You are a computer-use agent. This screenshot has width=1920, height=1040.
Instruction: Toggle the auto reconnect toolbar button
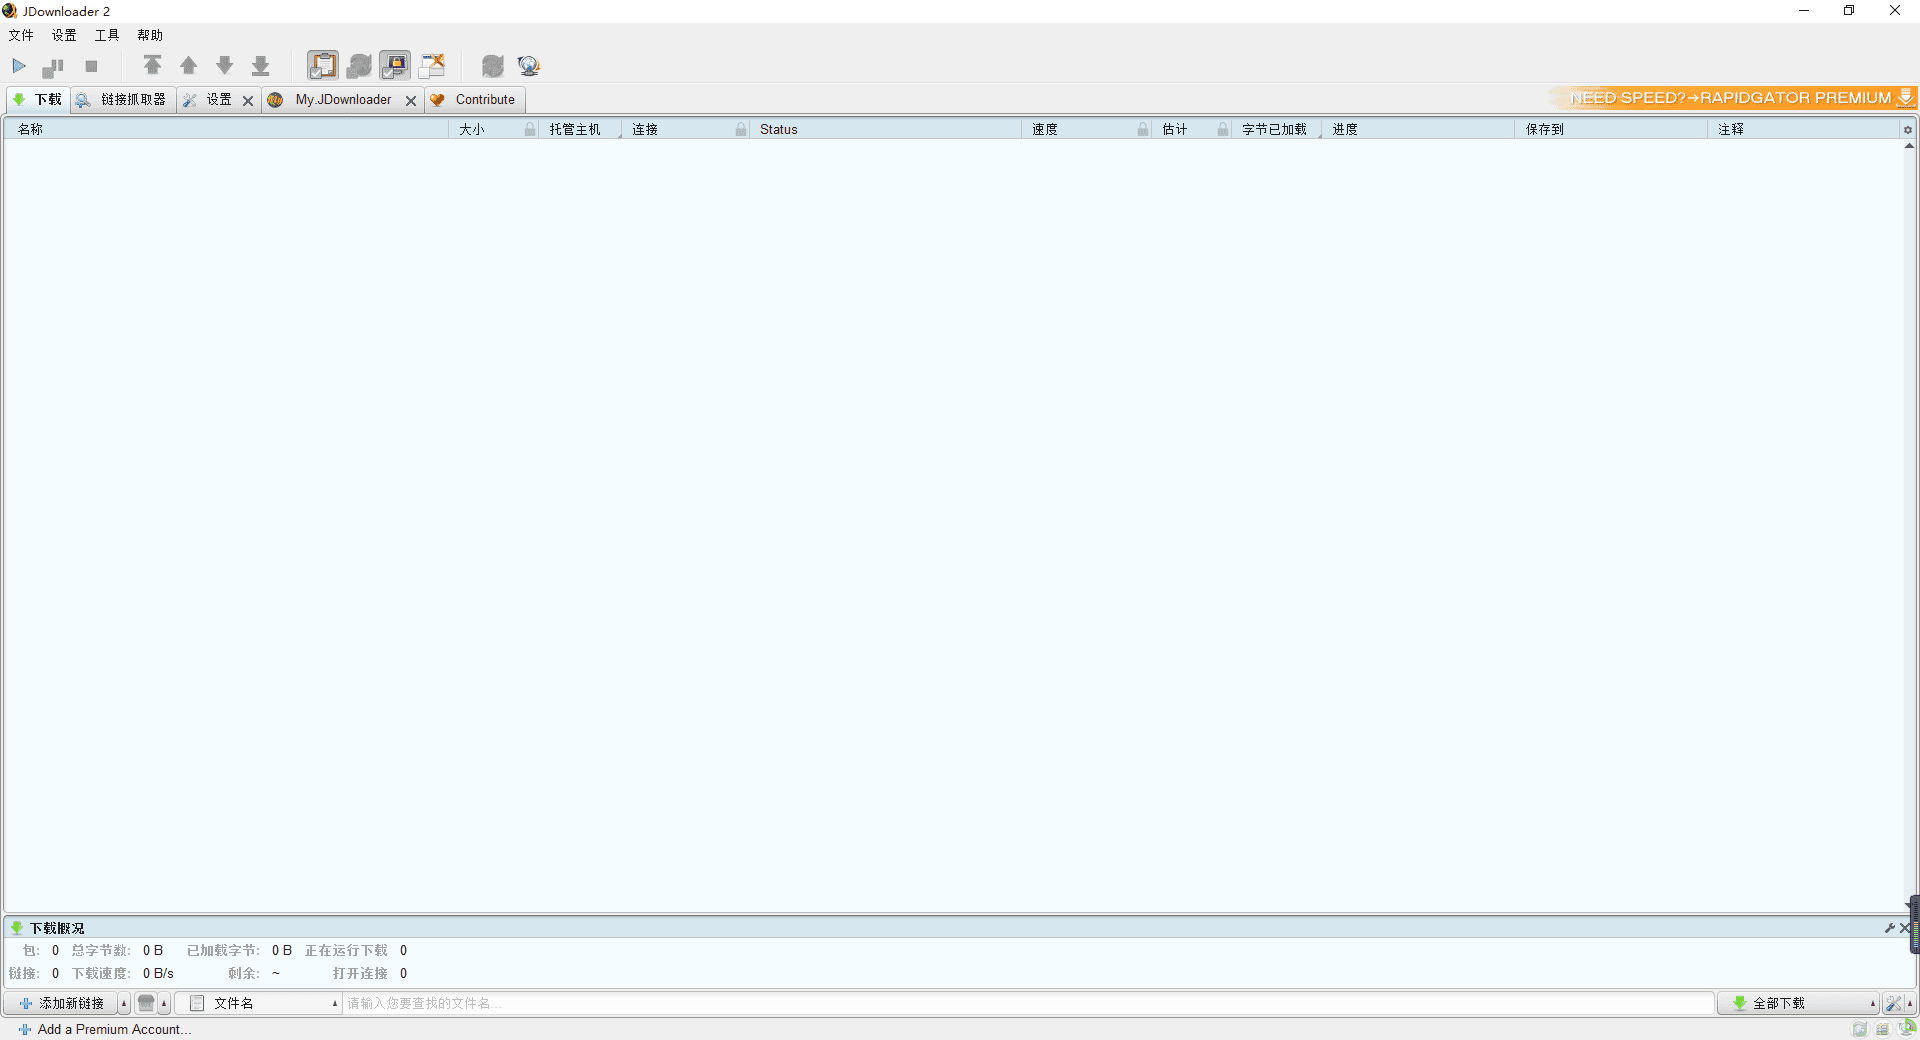pyautogui.click(x=359, y=66)
